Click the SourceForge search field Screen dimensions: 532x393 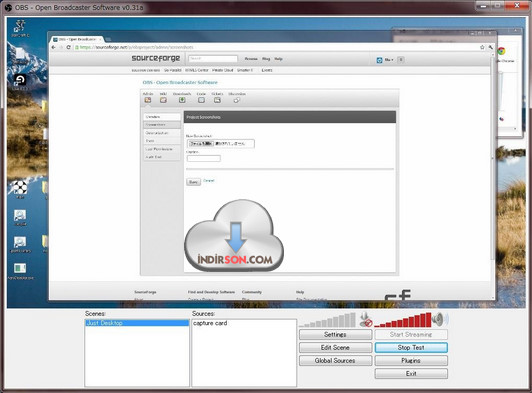pos(213,59)
